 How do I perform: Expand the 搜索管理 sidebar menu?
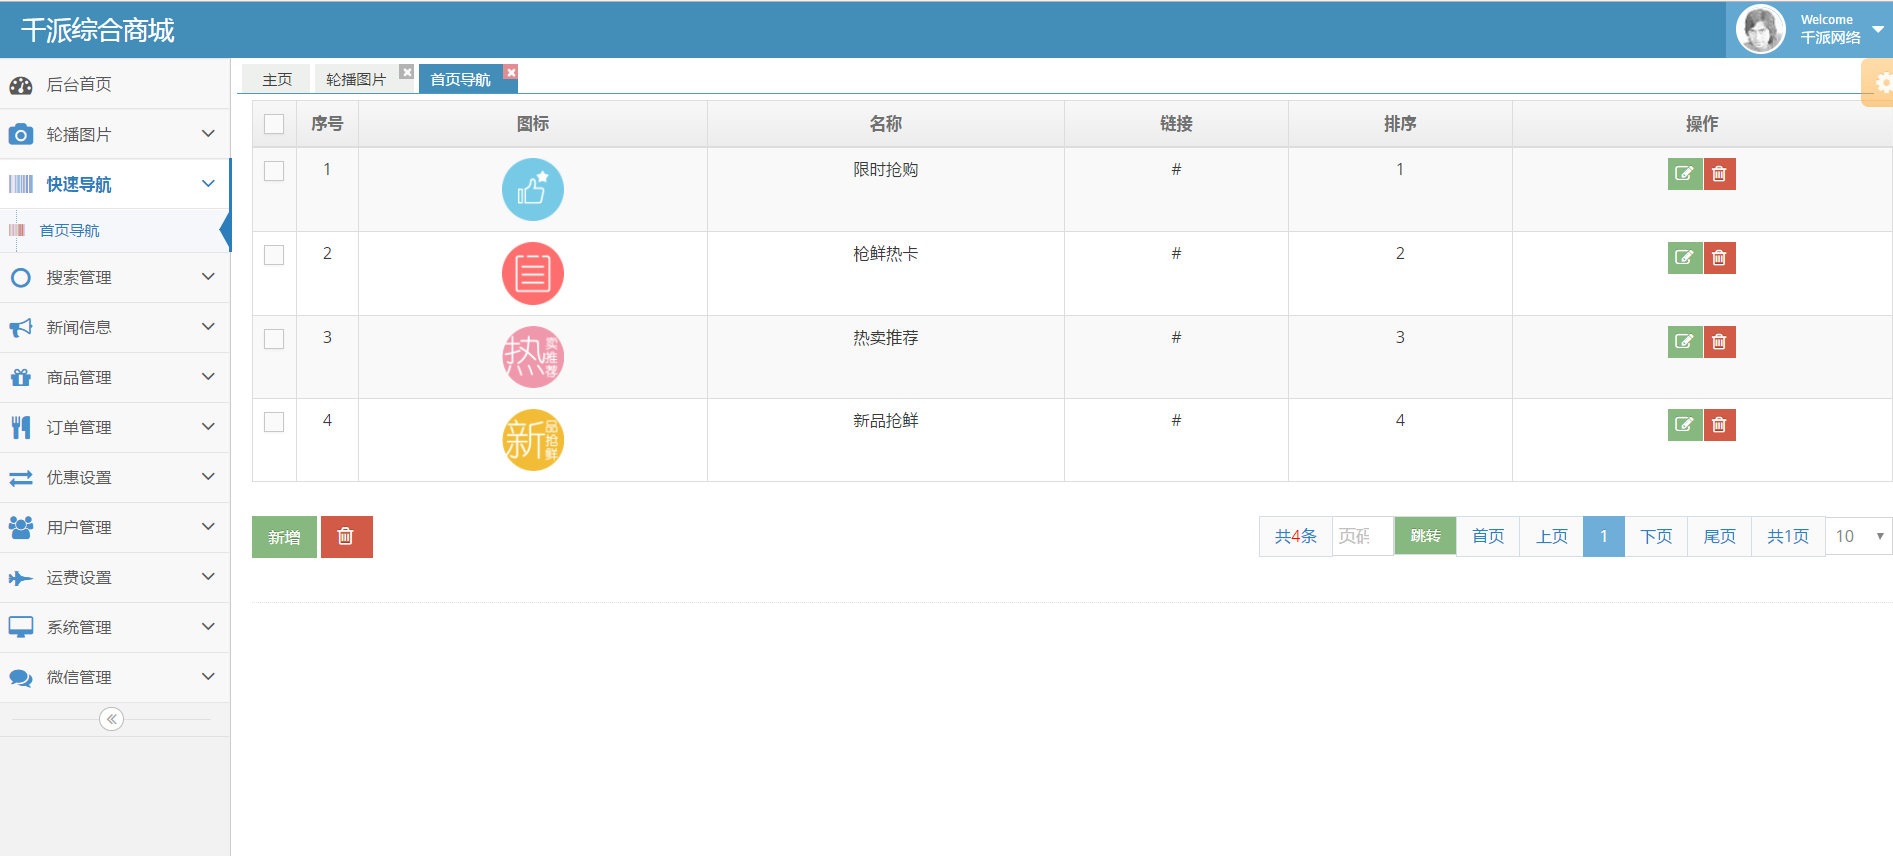point(208,277)
